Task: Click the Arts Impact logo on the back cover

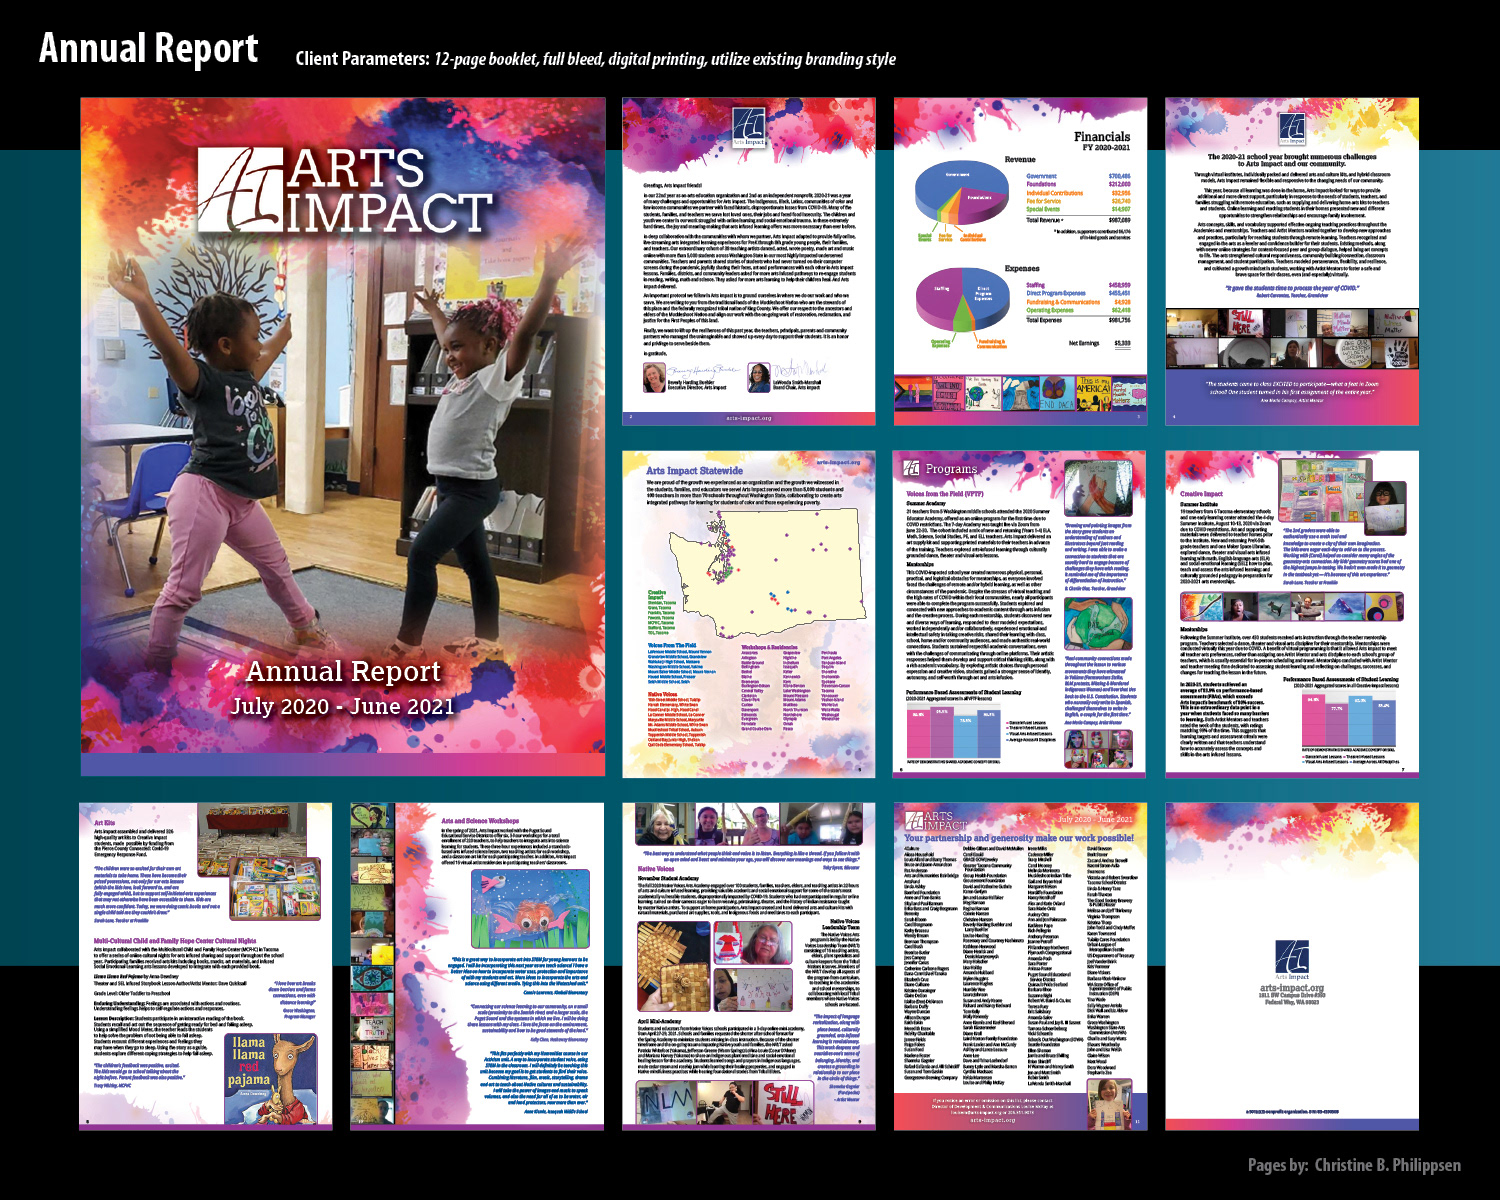Action: (x=1292, y=960)
